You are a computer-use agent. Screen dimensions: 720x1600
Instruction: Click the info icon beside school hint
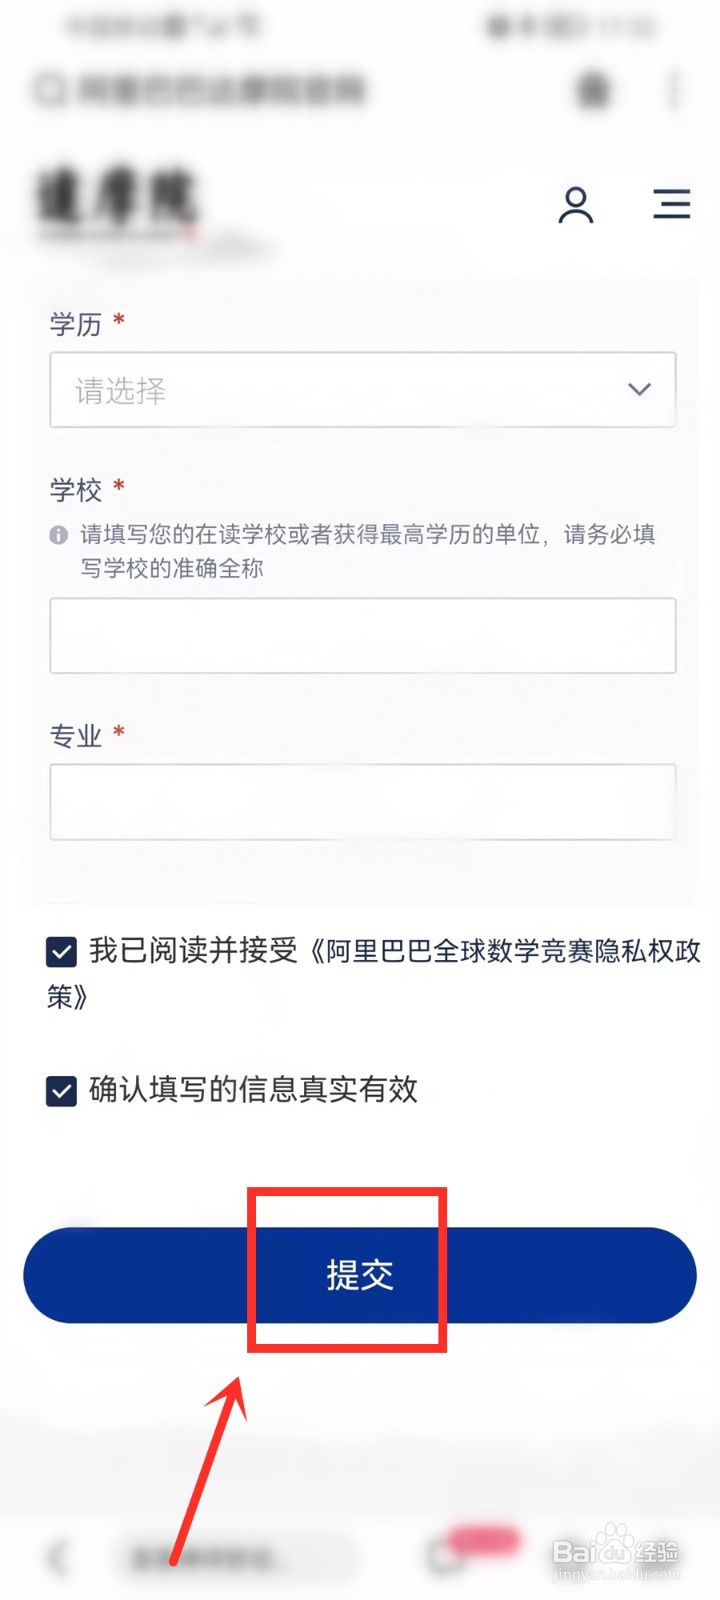point(59,535)
